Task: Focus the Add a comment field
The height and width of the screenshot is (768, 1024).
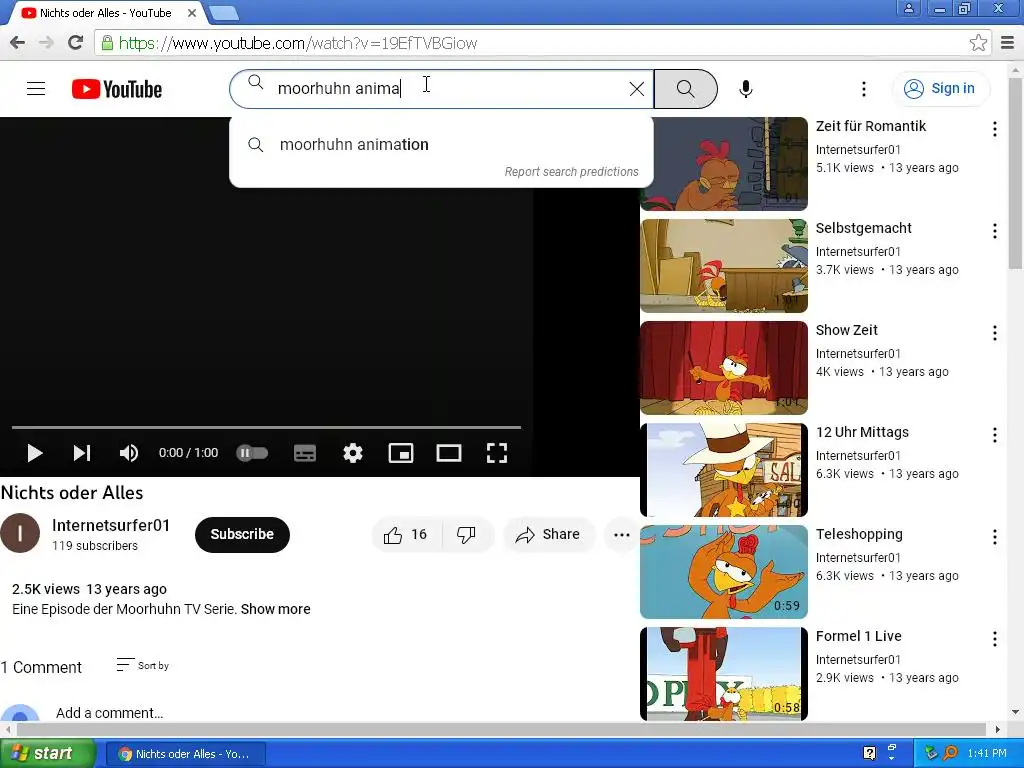Action: (x=109, y=712)
